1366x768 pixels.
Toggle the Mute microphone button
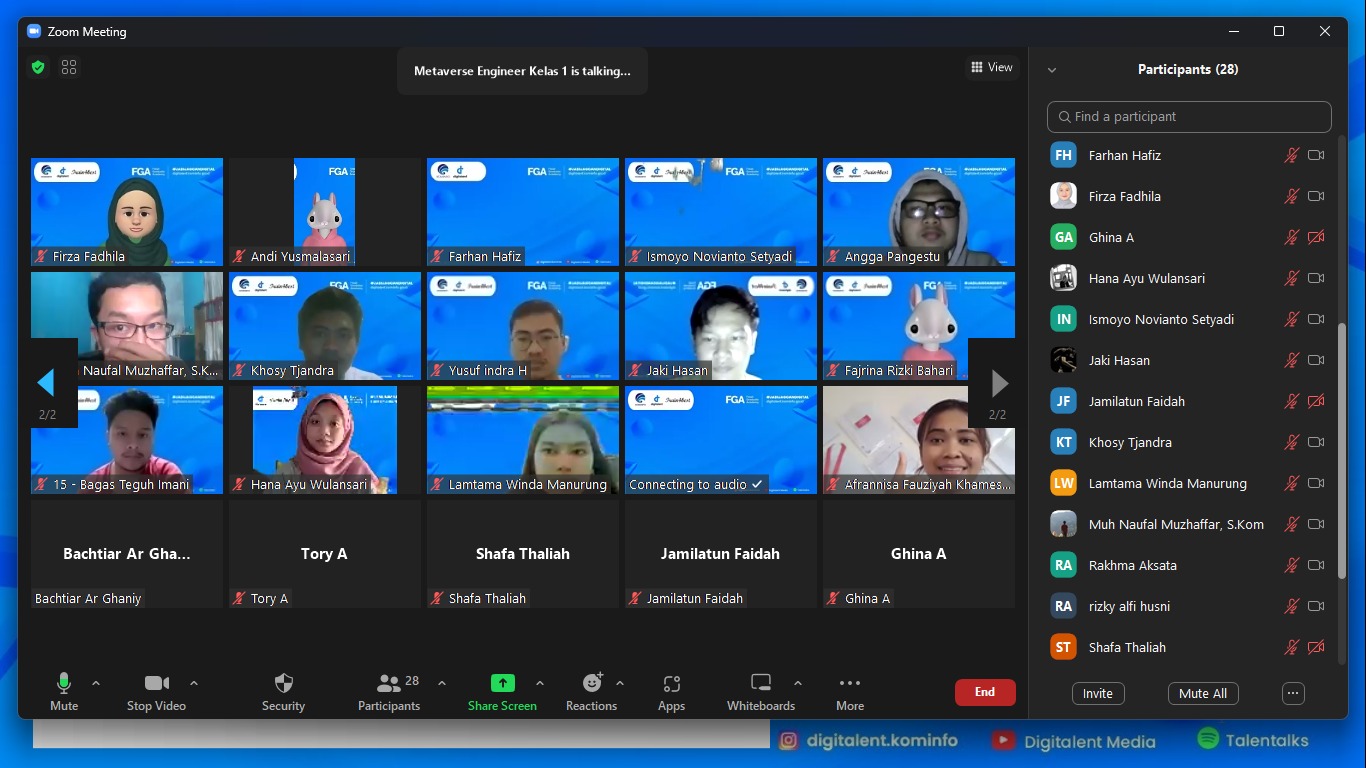click(64, 684)
